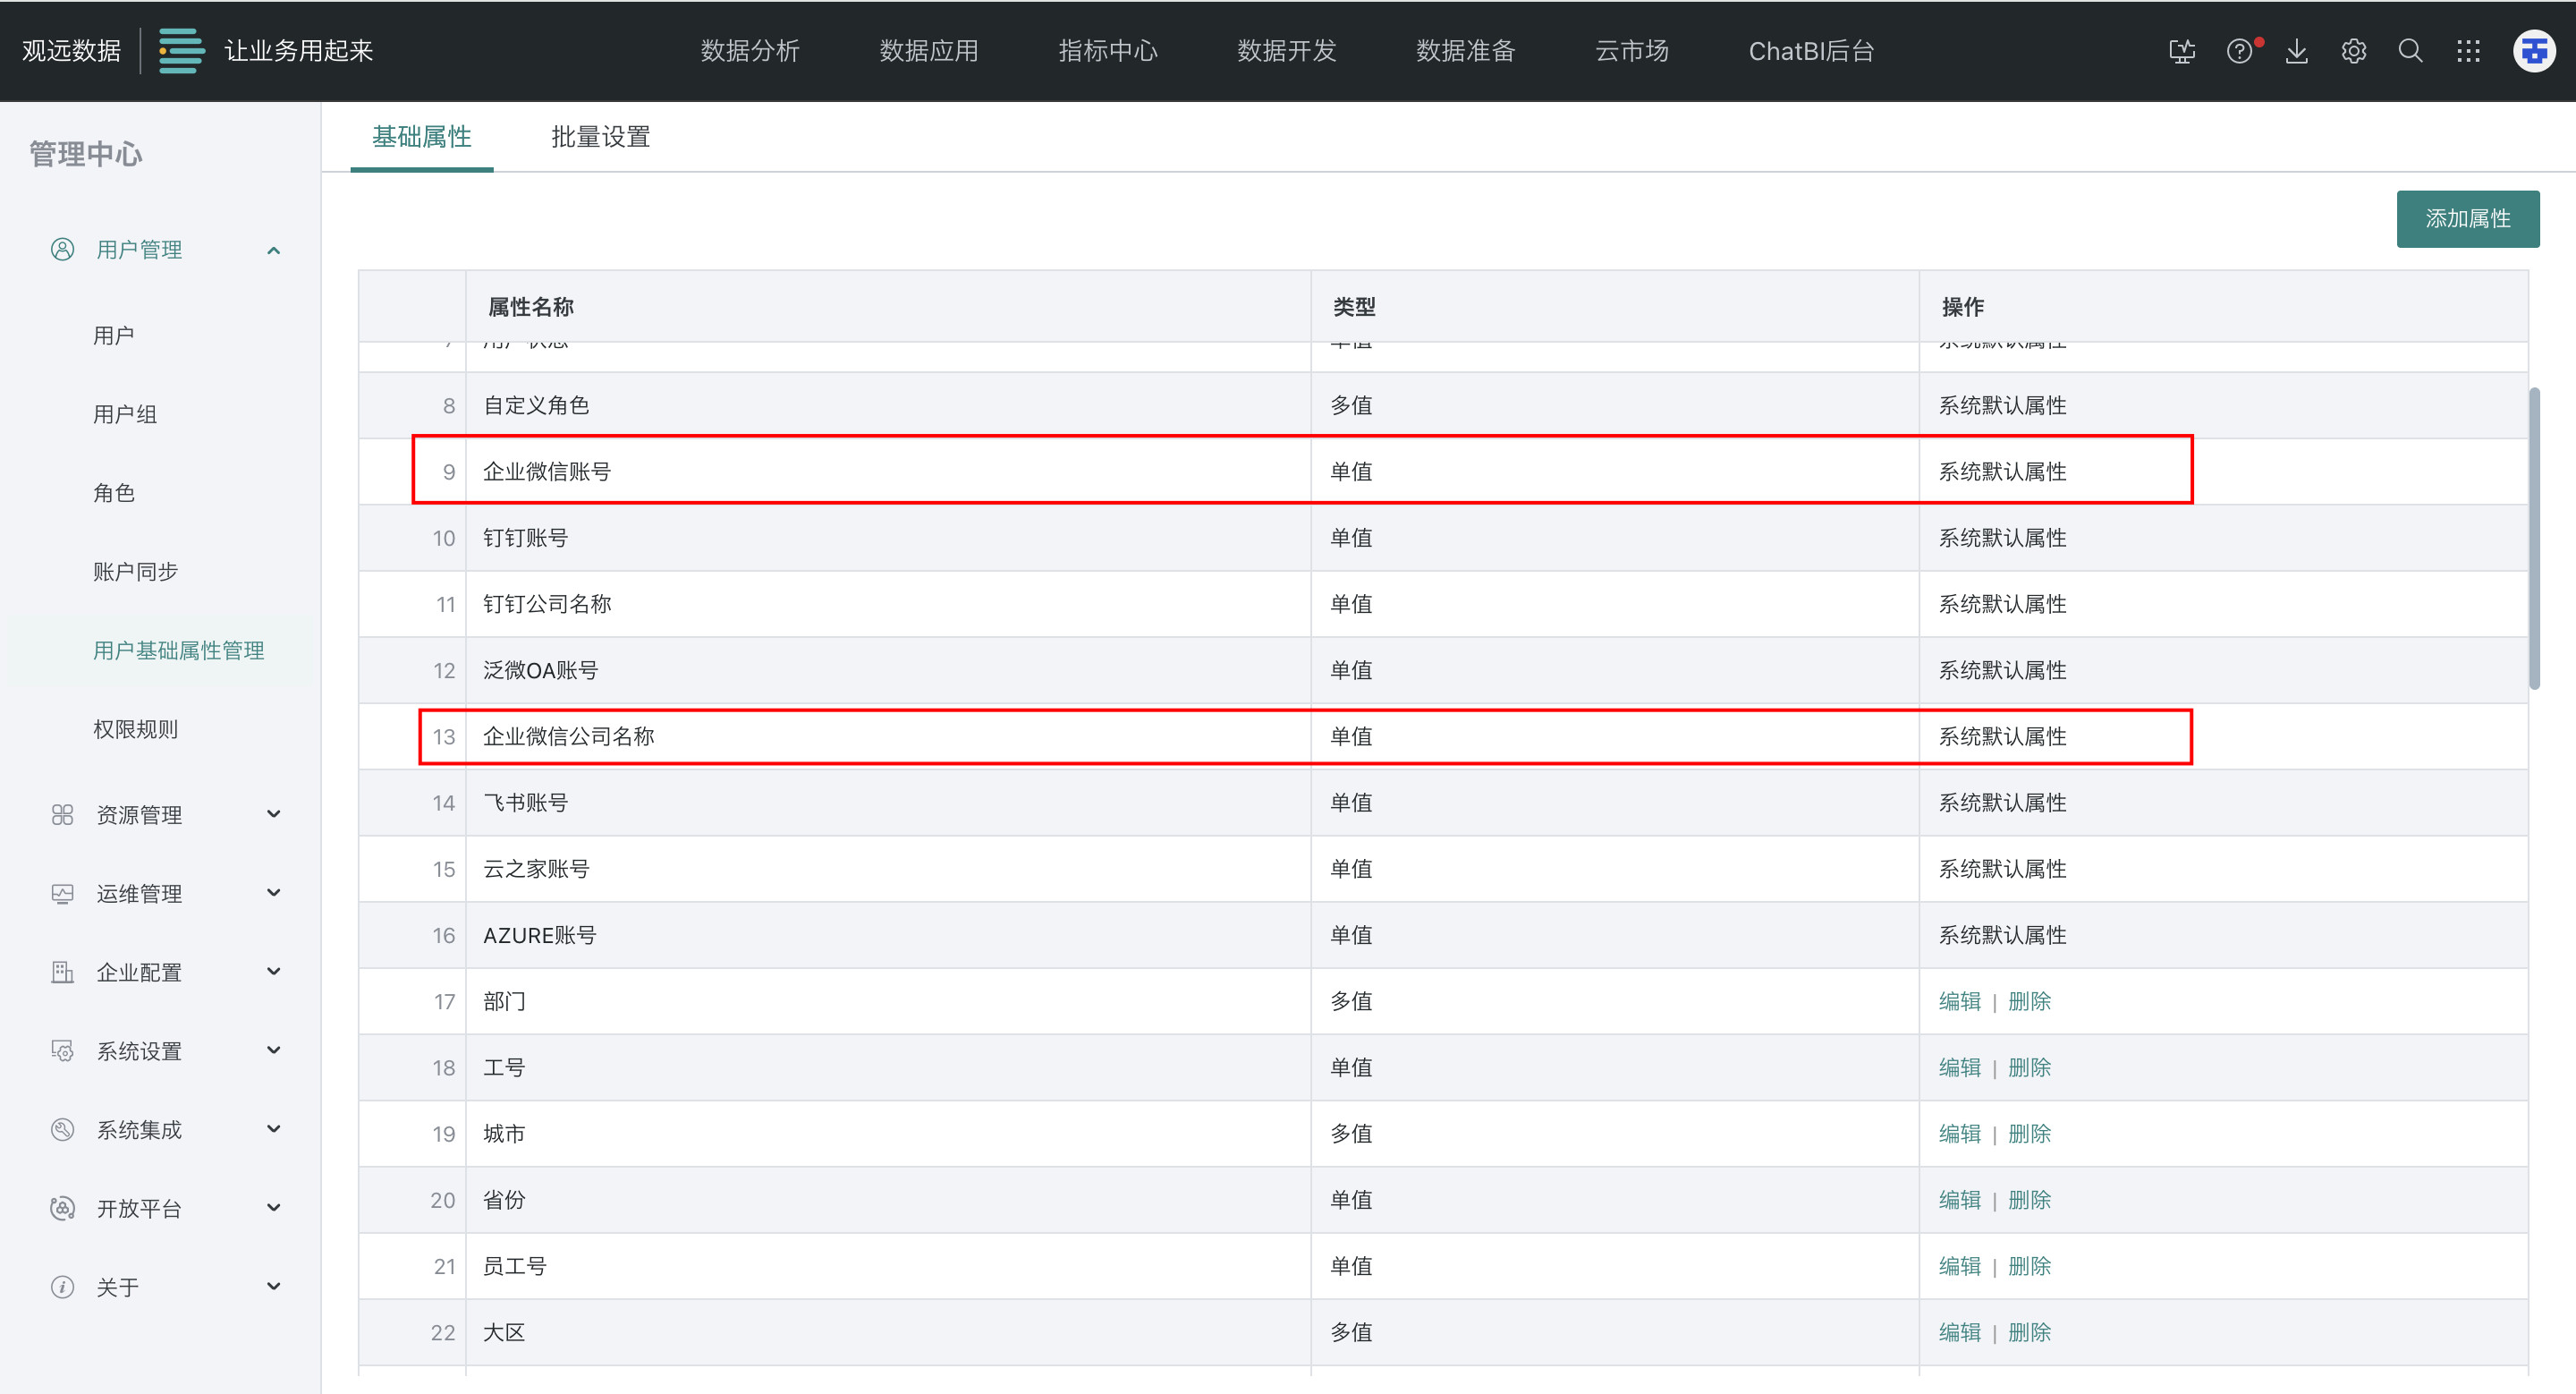2576x1394 pixels.
Task: Open the ChatBI后台 top menu
Action: click(1811, 51)
